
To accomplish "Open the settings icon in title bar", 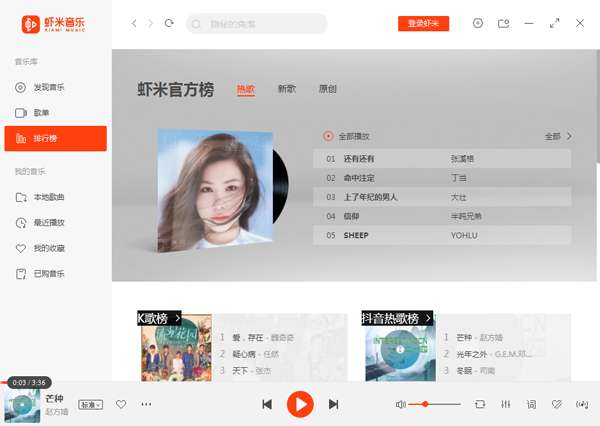I will click(x=478, y=23).
